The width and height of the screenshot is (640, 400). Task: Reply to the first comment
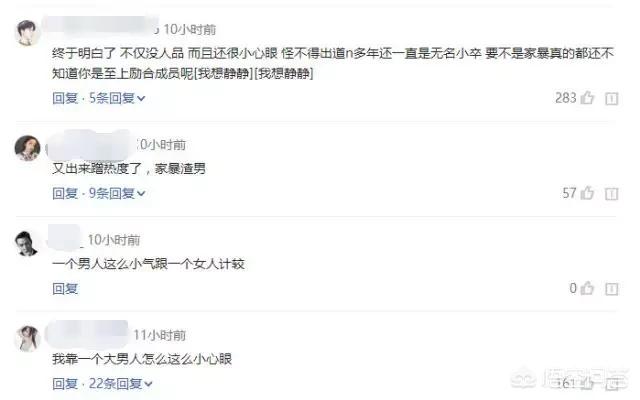(x=65, y=98)
